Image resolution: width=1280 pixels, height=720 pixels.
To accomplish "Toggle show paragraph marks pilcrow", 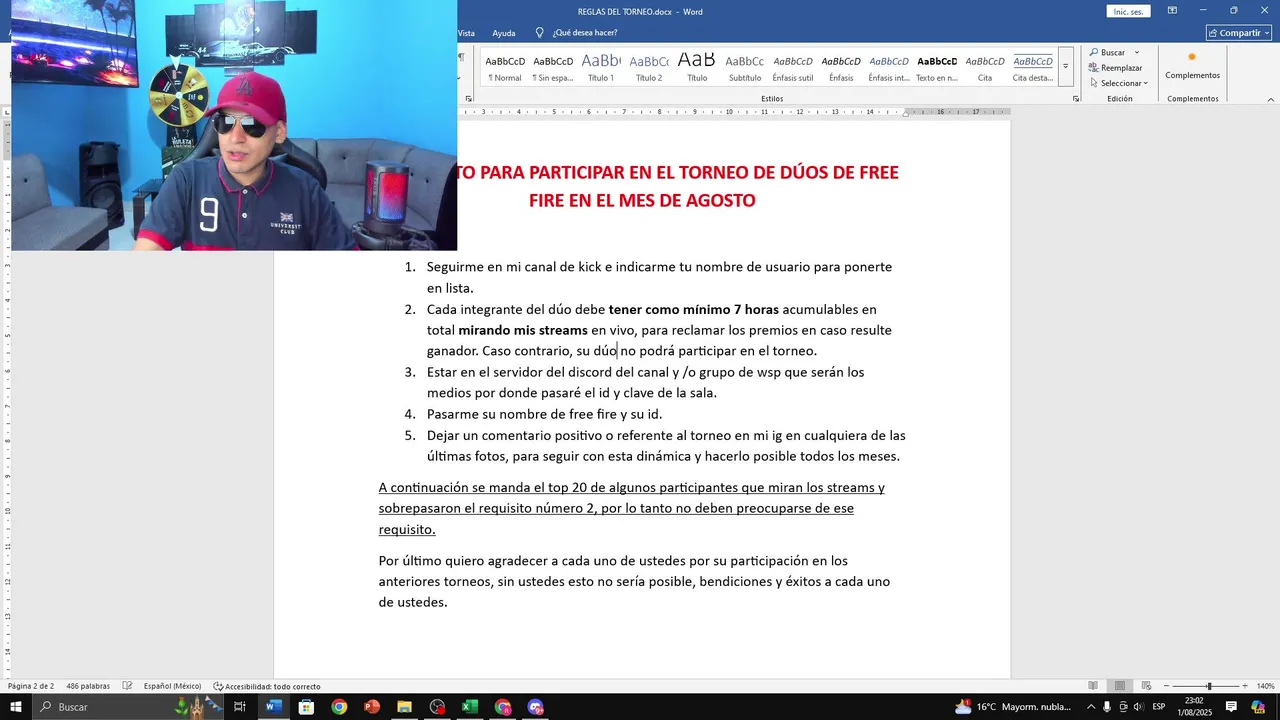I will pos(461,57).
